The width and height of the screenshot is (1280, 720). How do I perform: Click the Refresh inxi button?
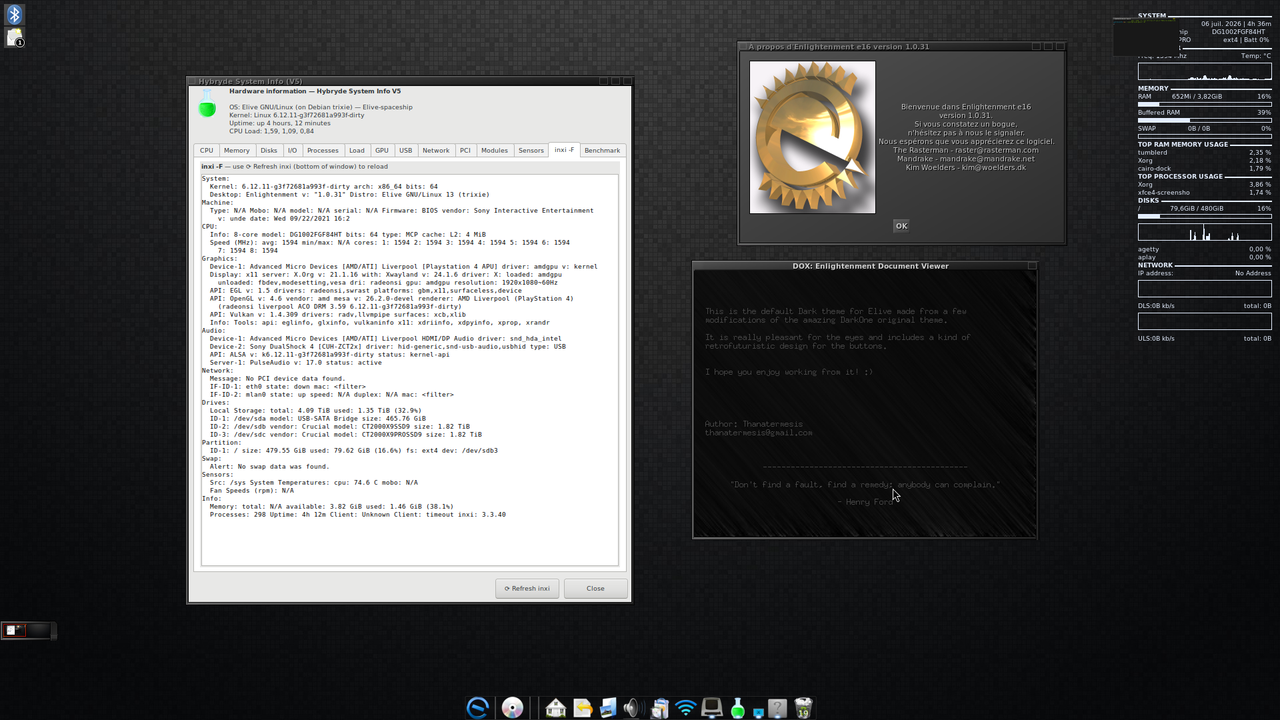[527, 588]
